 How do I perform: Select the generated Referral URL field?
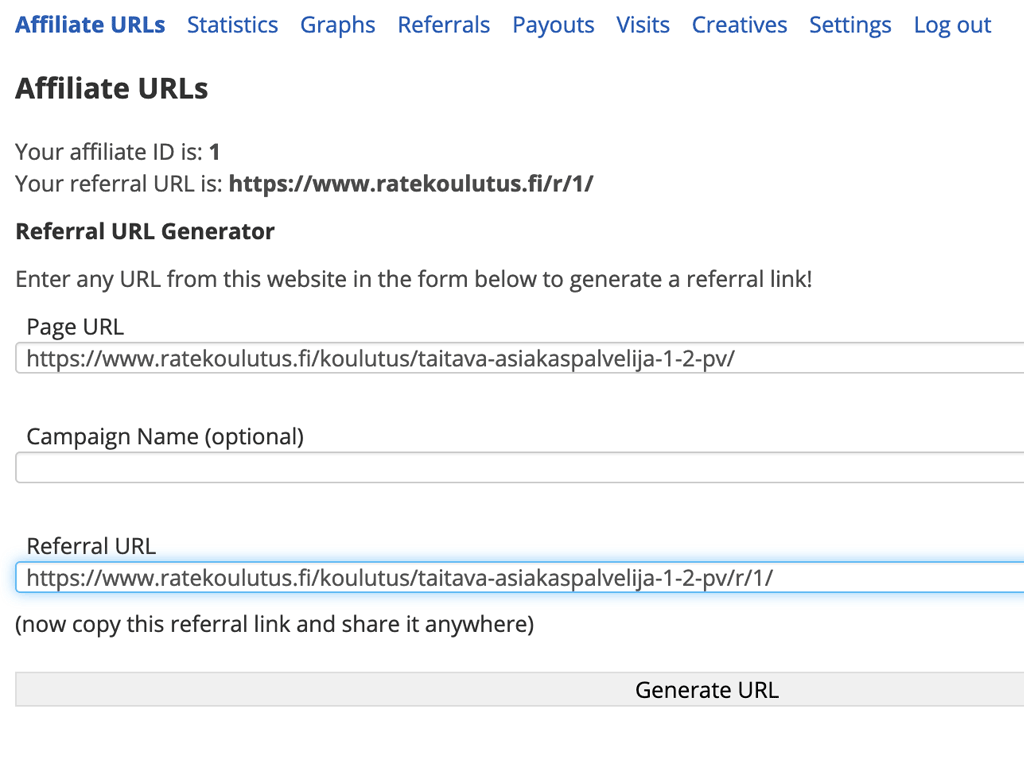pos(520,577)
